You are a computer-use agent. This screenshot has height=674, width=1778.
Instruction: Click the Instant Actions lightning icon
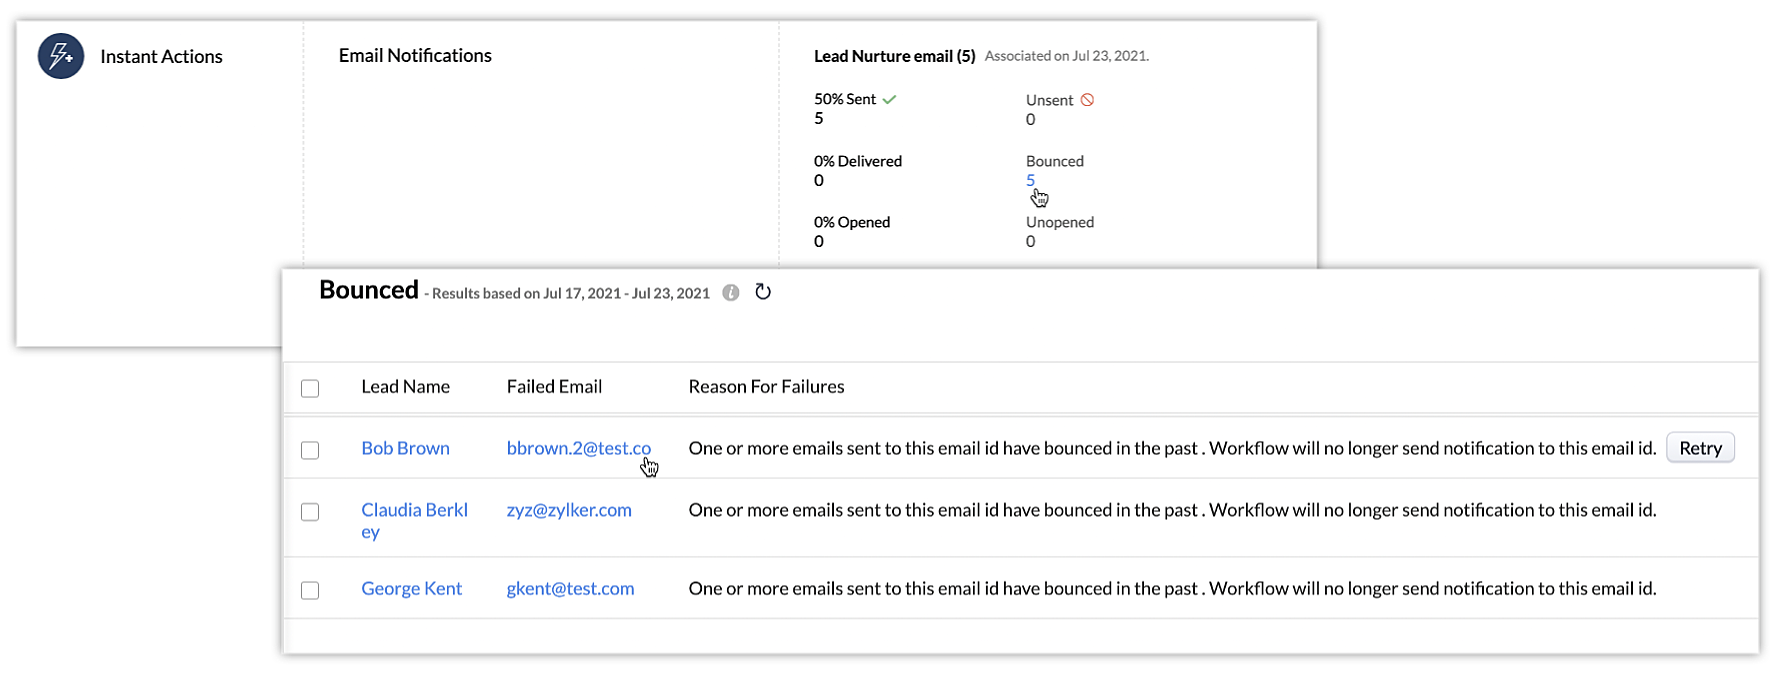(61, 56)
